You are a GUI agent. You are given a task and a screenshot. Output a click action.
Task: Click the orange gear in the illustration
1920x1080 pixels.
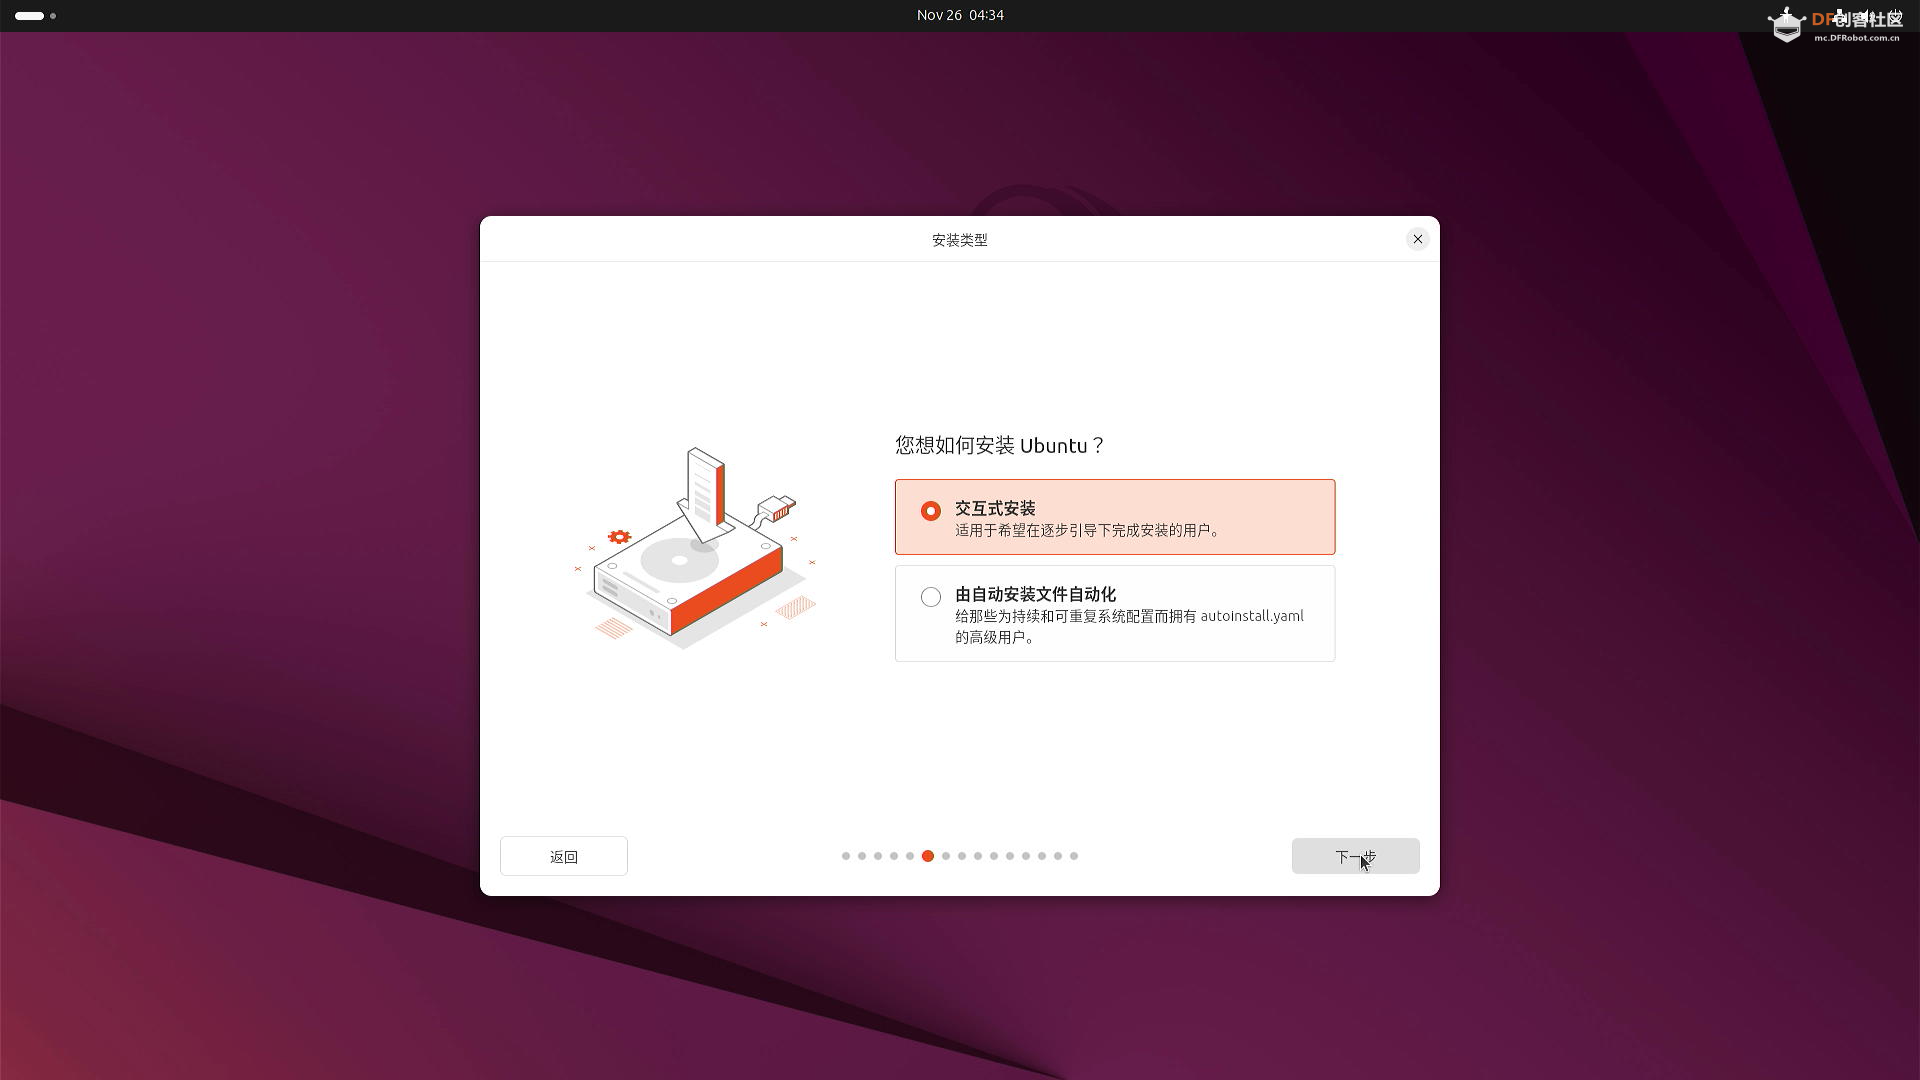[619, 537]
